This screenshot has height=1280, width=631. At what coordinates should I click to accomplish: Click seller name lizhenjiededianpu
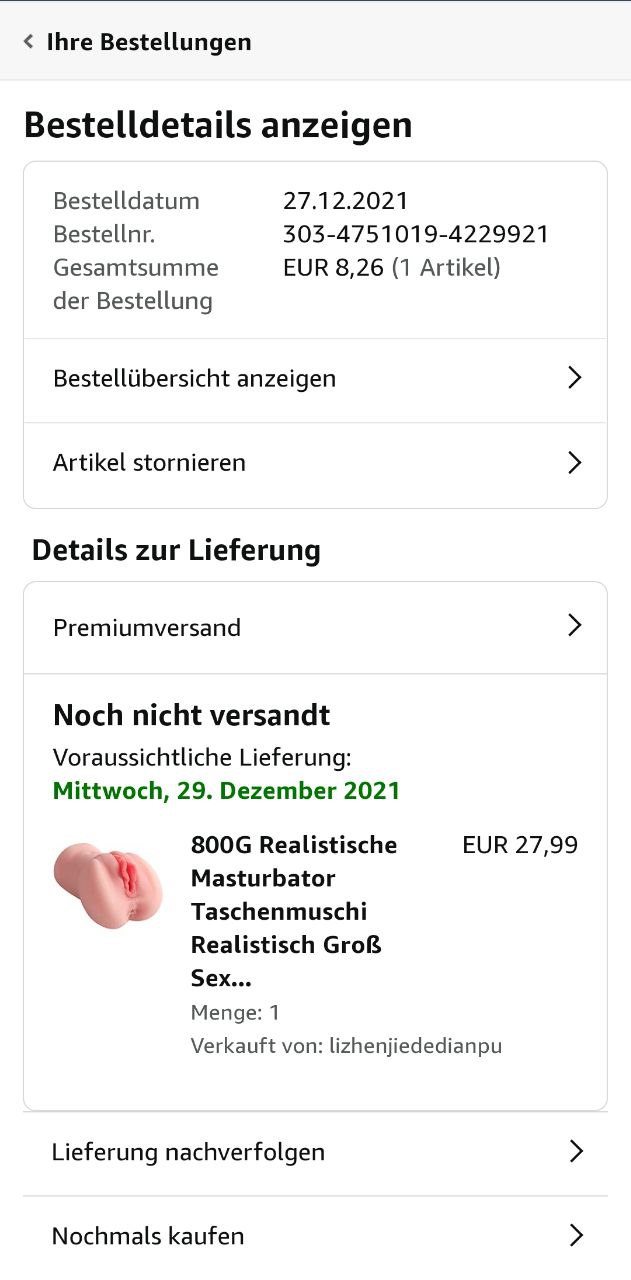pos(415,1046)
